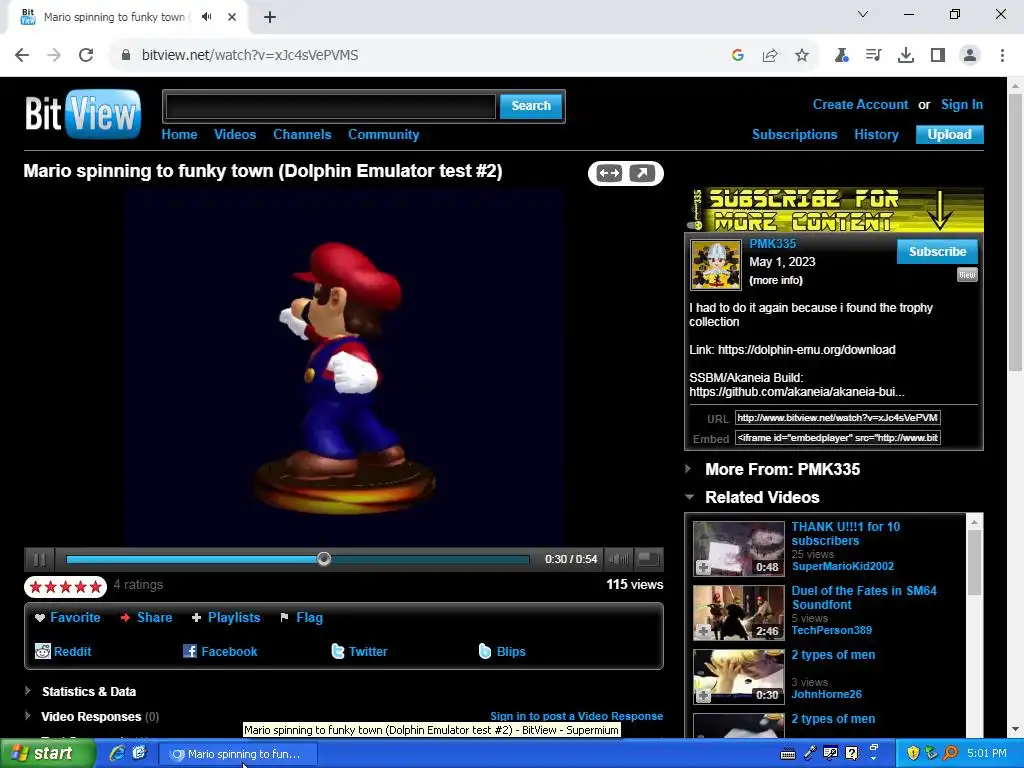Click the red Share arrow icon
This screenshot has width=1024, height=768.
[x=125, y=618]
